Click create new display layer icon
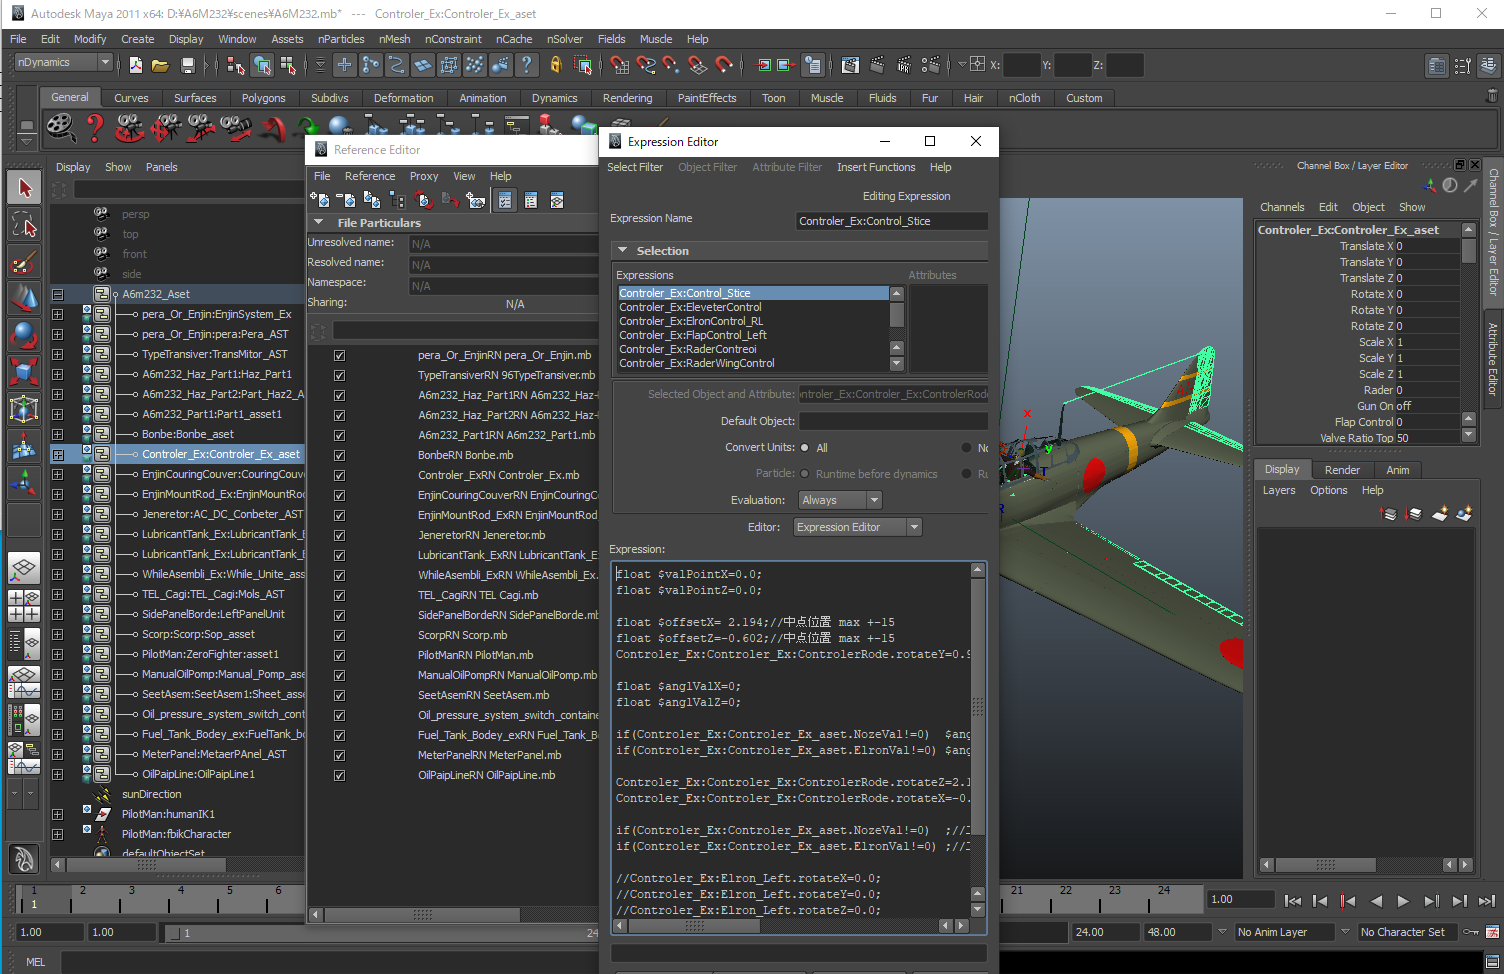 coord(1440,514)
